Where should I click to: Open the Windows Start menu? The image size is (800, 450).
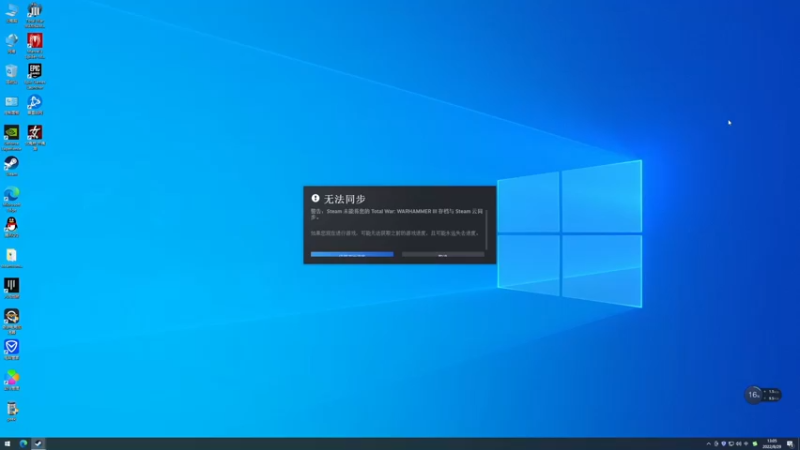pyautogui.click(x=7, y=443)
